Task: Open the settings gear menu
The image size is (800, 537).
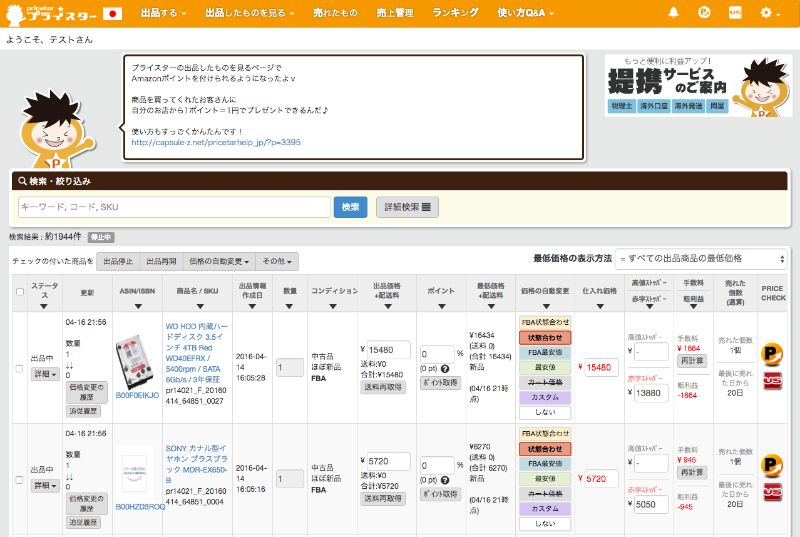Action: [769, 13]
